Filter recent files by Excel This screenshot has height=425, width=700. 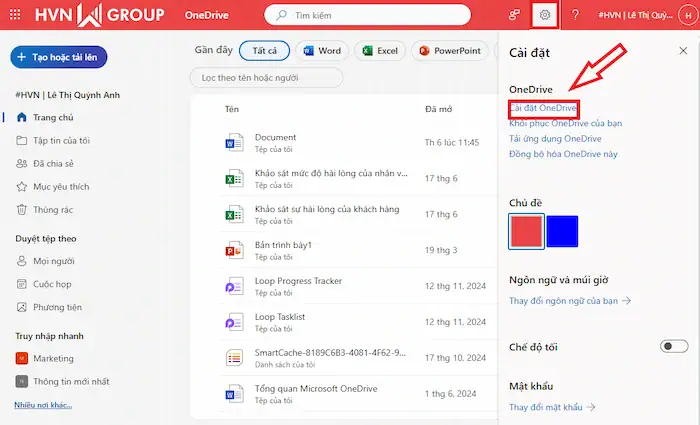pos(380,51)
